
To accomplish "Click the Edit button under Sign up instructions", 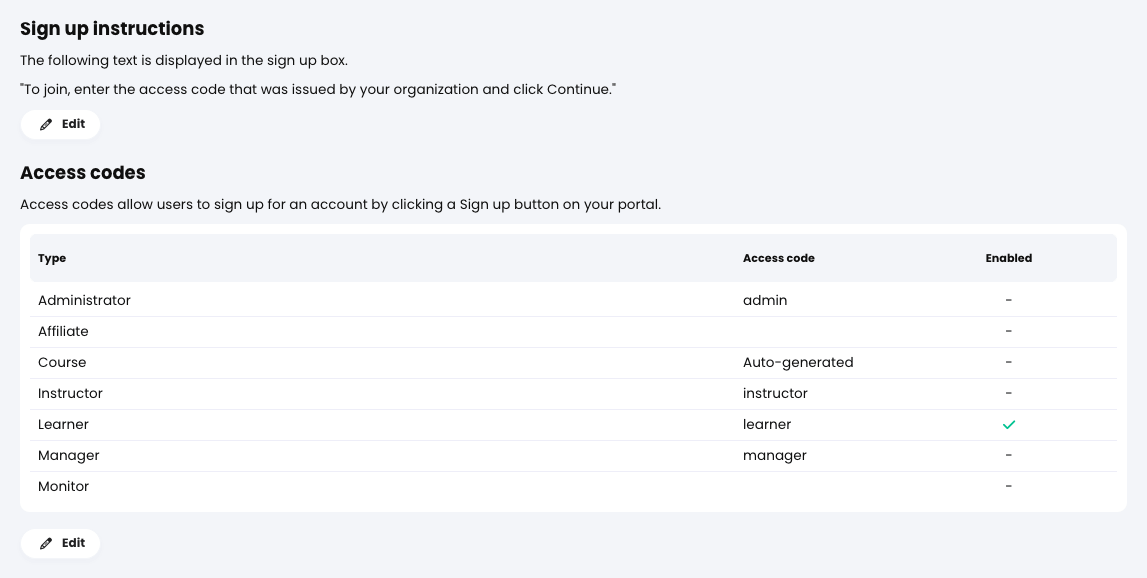I will coord(60,124).
